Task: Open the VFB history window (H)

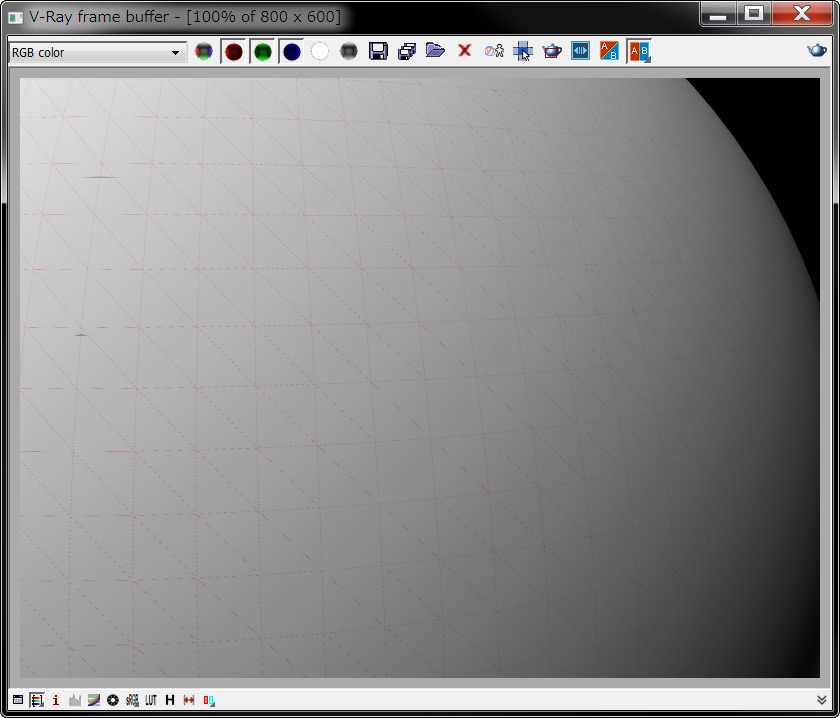Action: pyautogui.click(x=170, y=700)
